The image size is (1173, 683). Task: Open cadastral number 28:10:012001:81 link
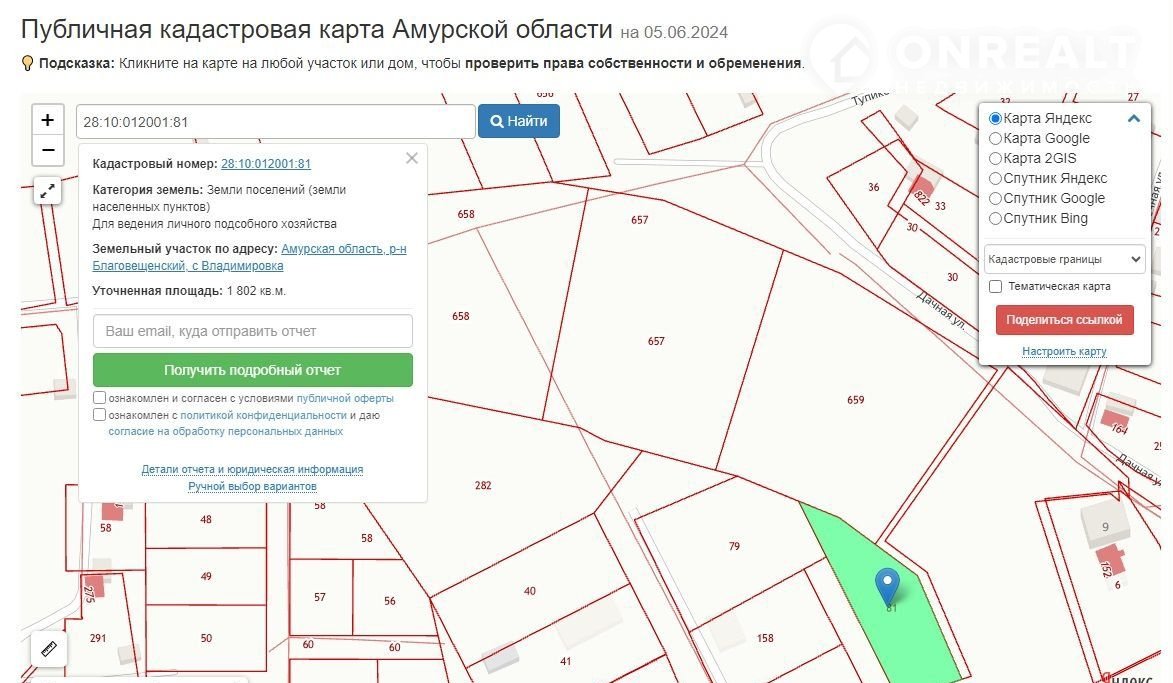coord(265,164)
